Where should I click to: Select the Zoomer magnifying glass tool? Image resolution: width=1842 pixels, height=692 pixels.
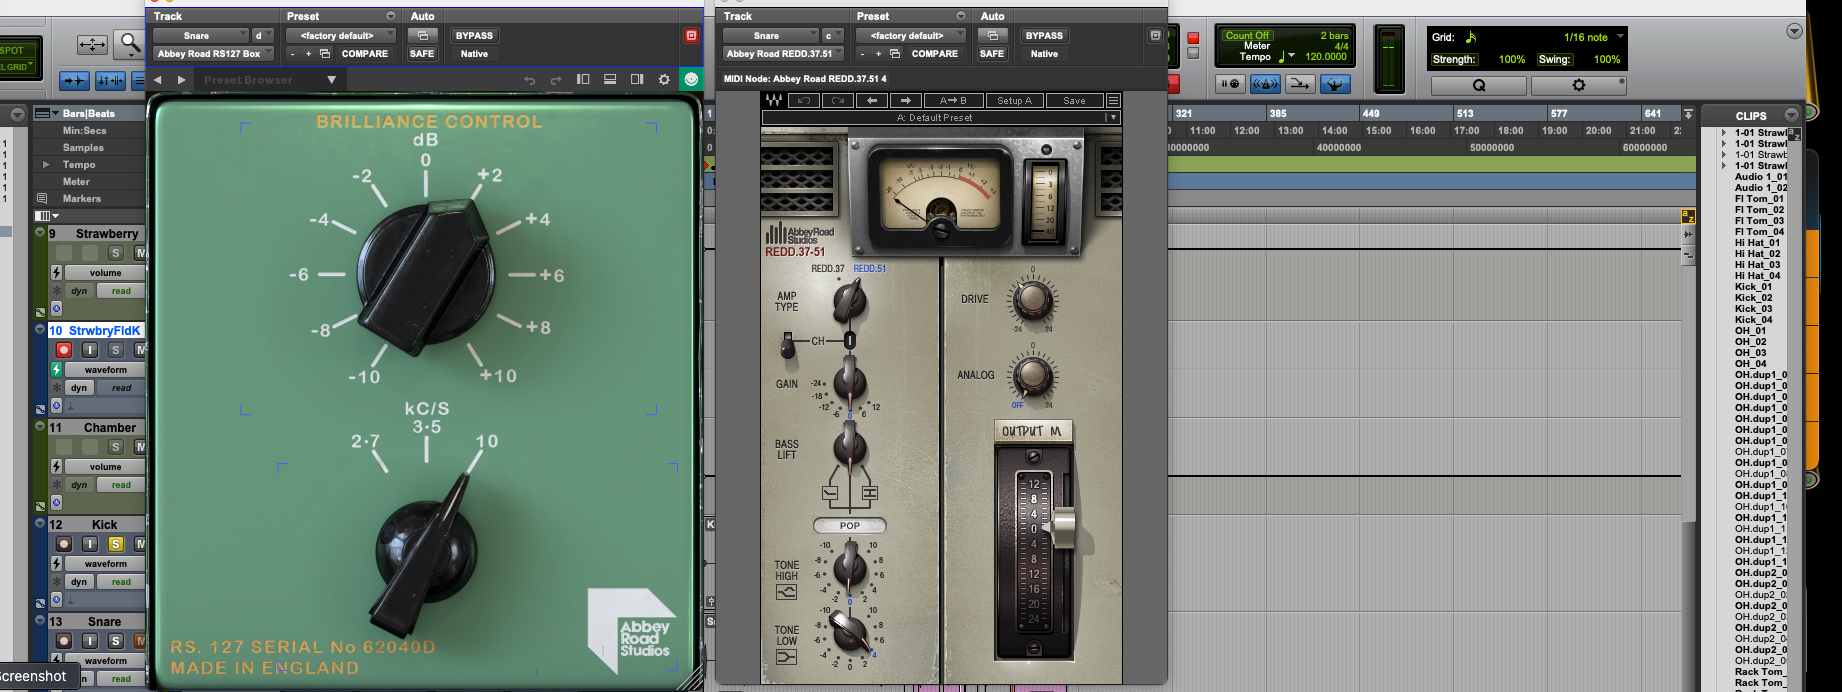[129, 44]
